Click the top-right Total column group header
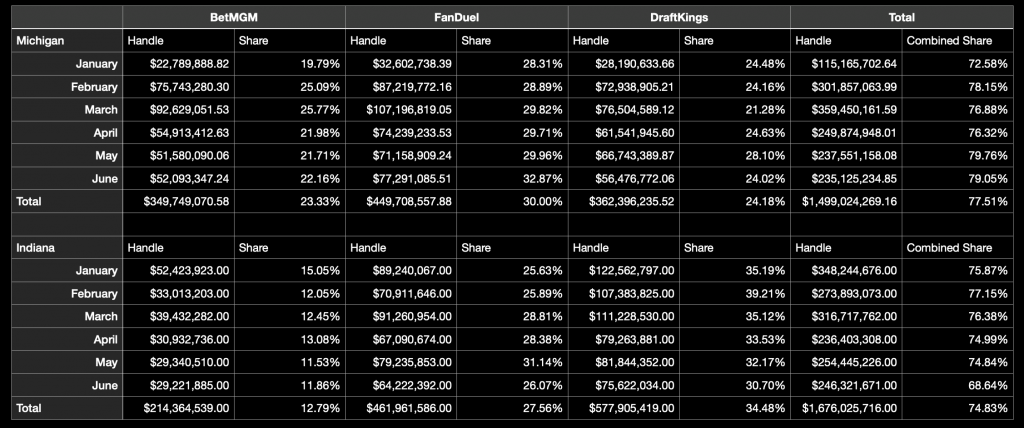The width and height of the screenshot is (1024, 428). [904, 17]
